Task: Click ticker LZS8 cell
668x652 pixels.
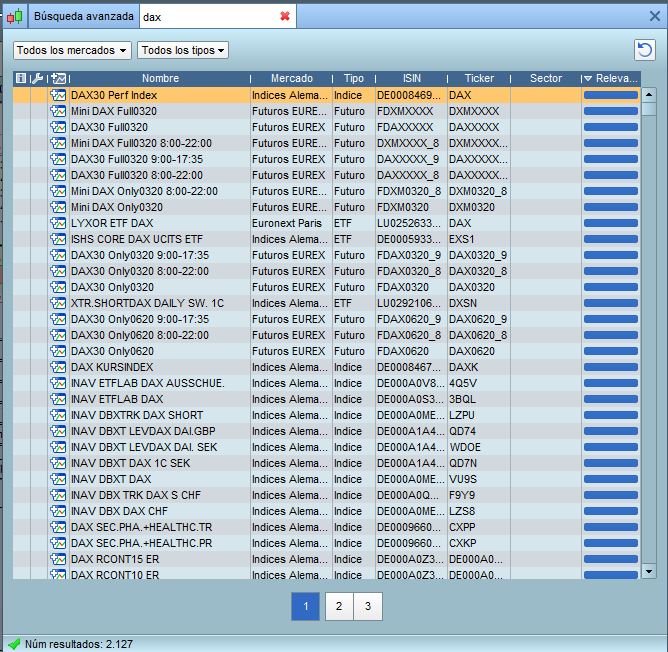Action: pyautogui.click(x=462, y=511)
